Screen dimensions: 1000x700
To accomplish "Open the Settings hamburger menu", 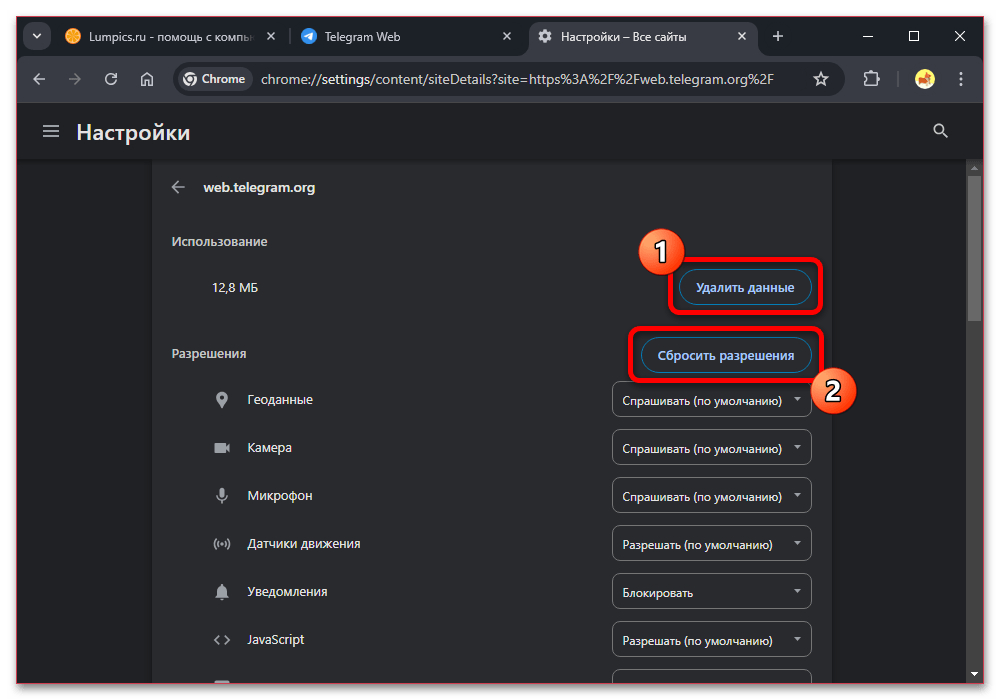I will (51, 131).
